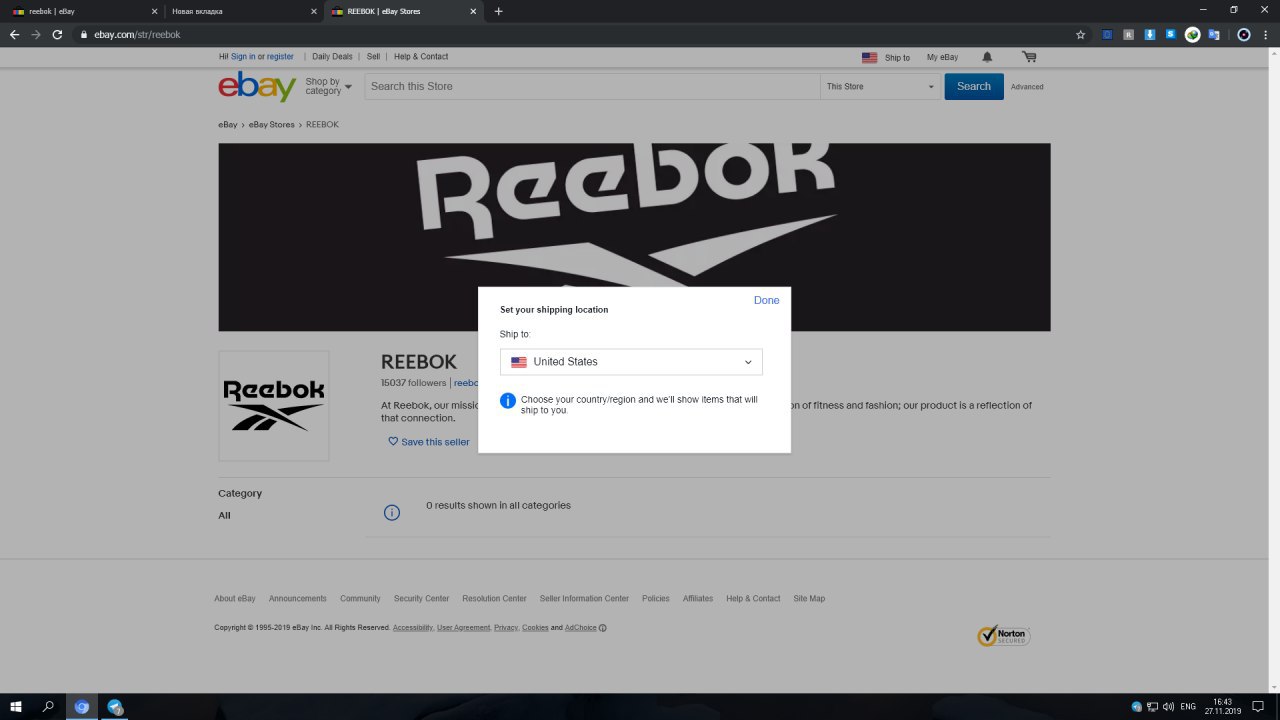
Task: Open the blue download-arrow extension
Action: (x=1150, y=34)
